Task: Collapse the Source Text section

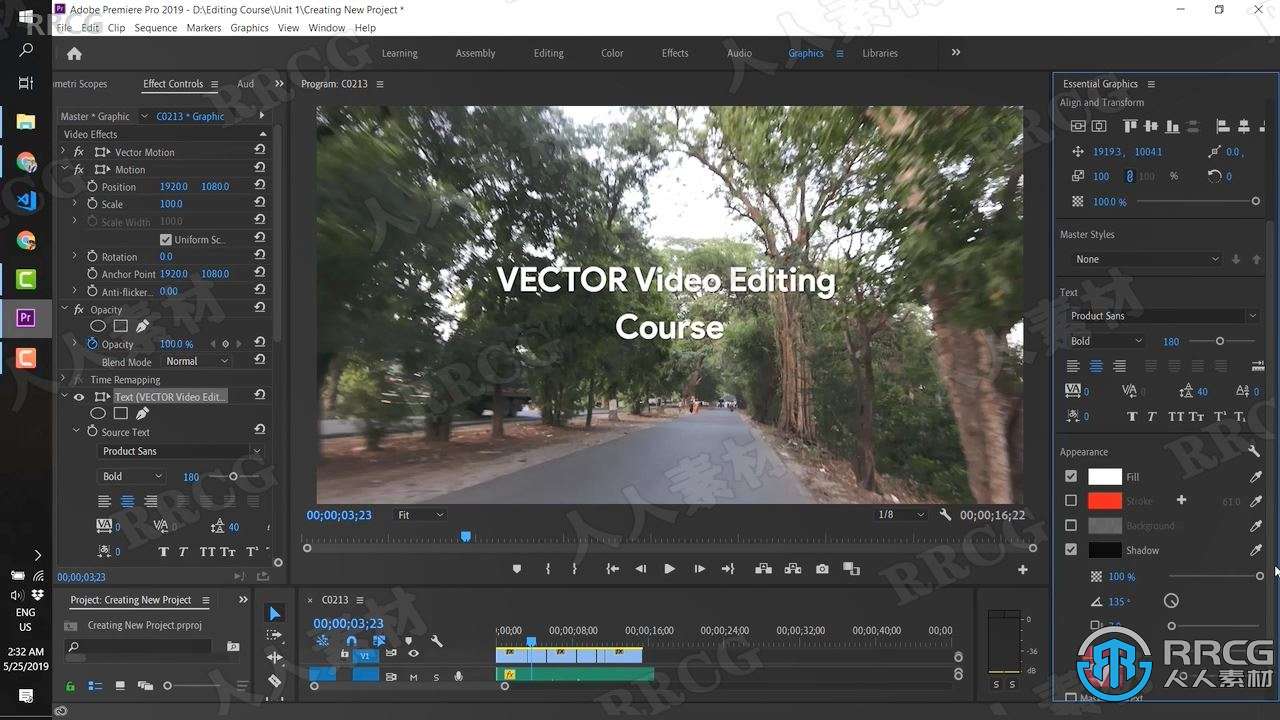Action: [76, 432]
